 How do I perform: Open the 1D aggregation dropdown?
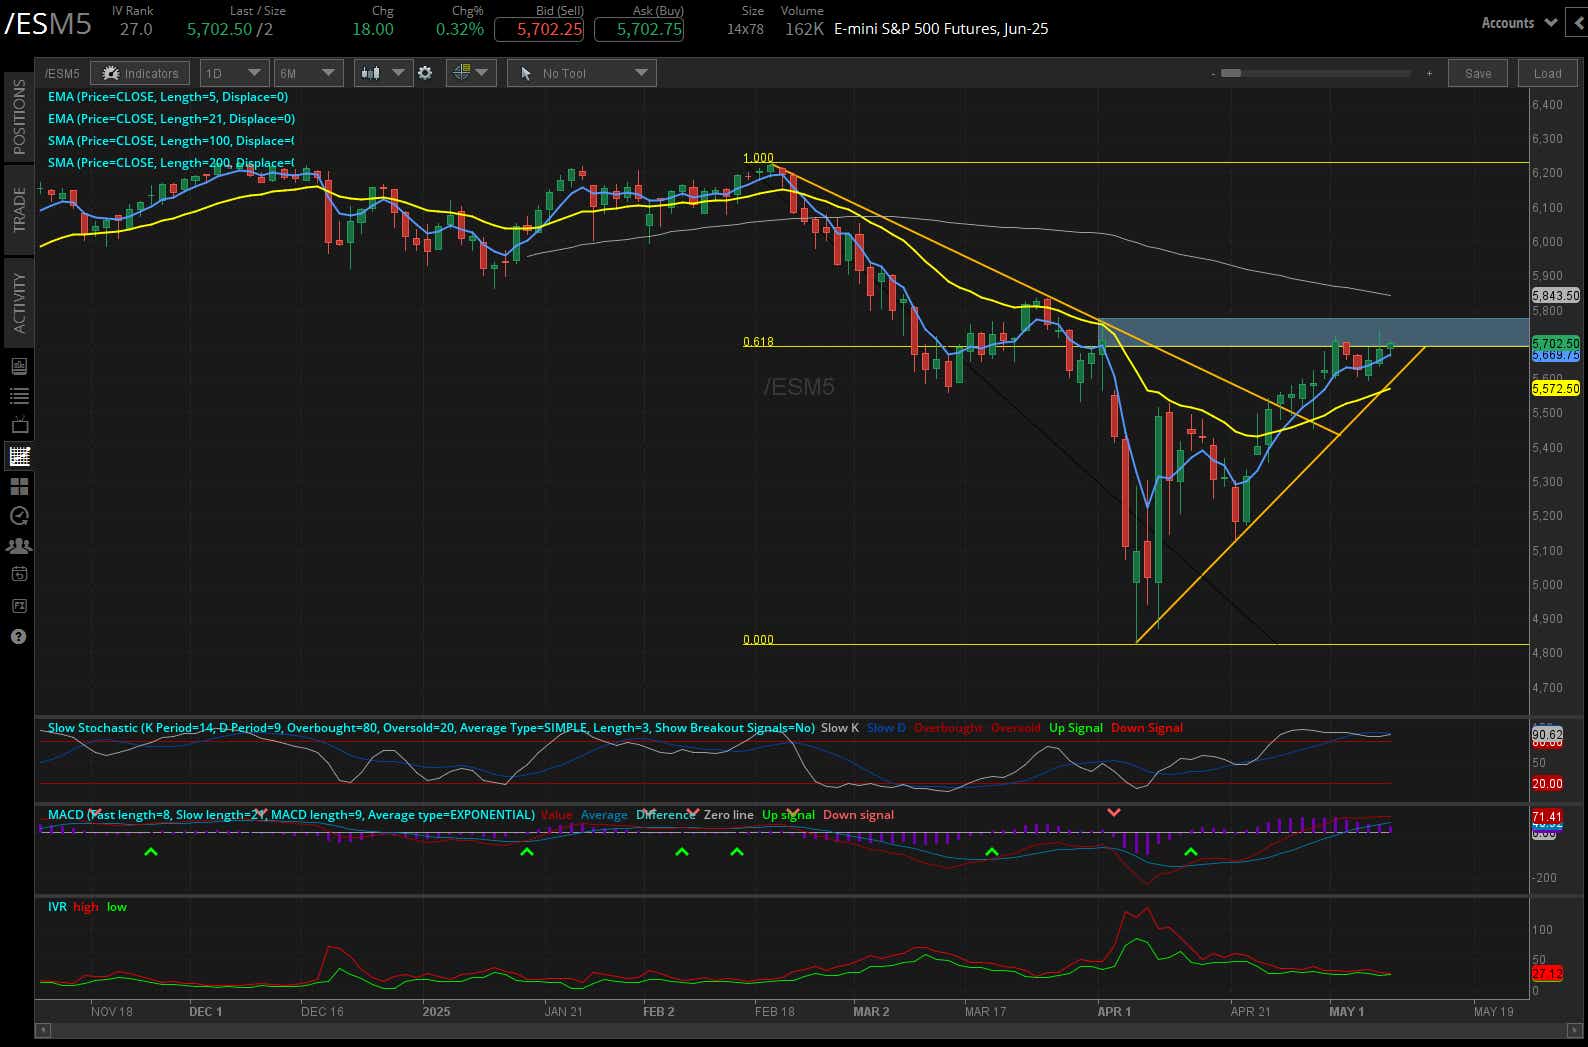(x=233, y=73)
